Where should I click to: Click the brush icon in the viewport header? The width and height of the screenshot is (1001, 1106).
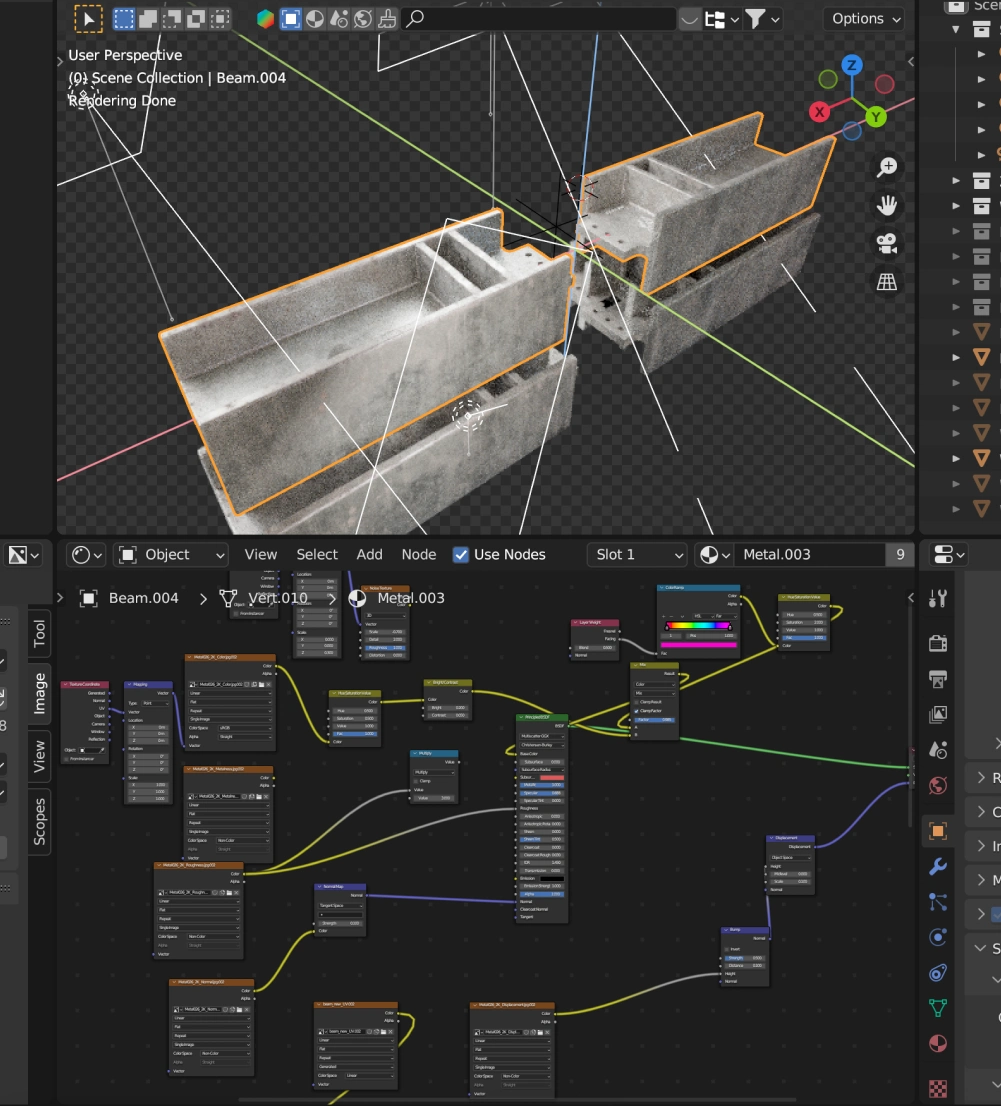(x=387, y=19)
